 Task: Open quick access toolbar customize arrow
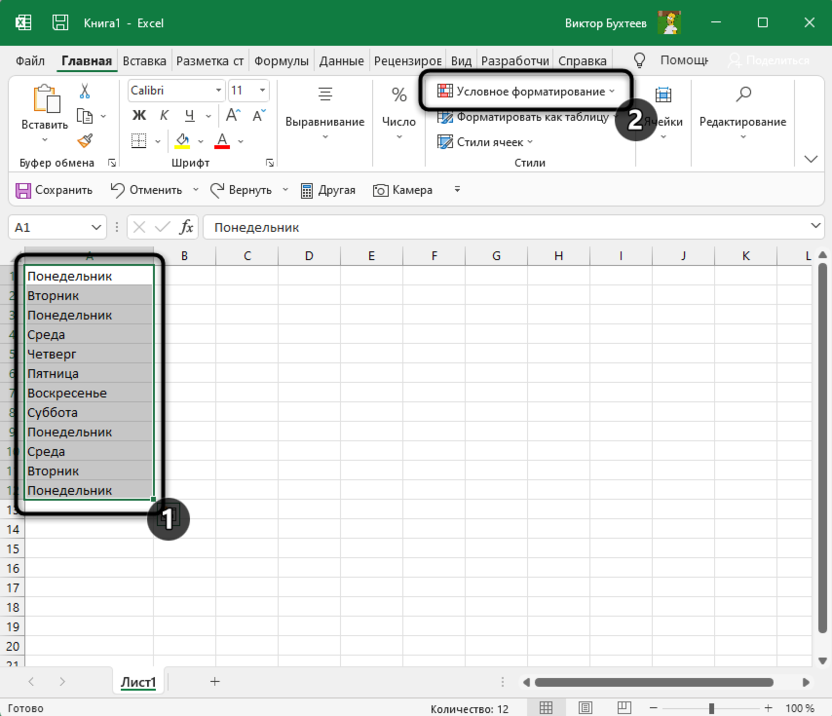click(457, 189)
